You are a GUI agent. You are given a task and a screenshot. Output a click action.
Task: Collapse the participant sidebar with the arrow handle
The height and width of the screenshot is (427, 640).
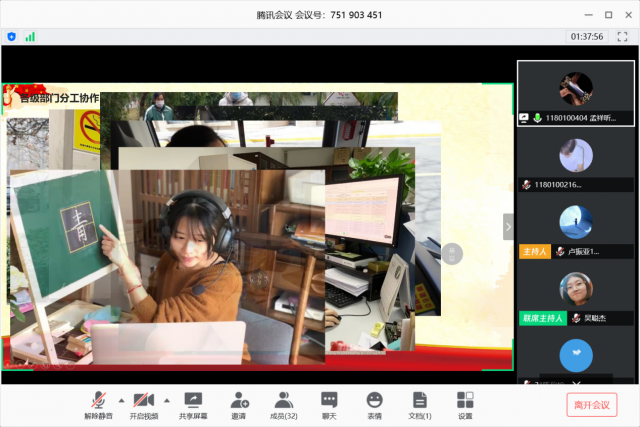508,226
